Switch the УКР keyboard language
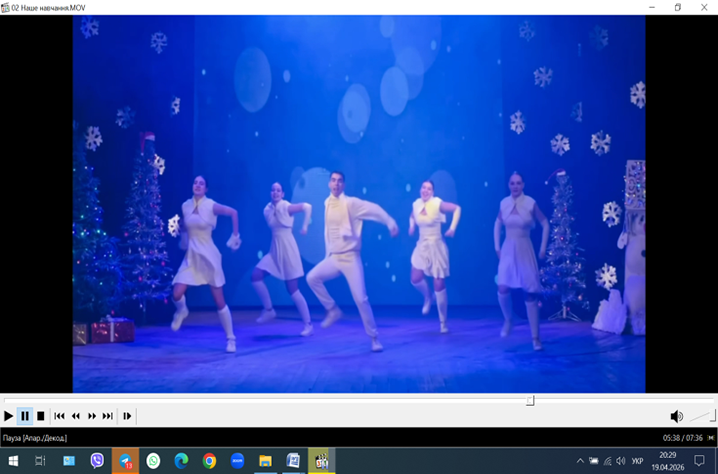718x474 pixels. [x=638, y=461]
